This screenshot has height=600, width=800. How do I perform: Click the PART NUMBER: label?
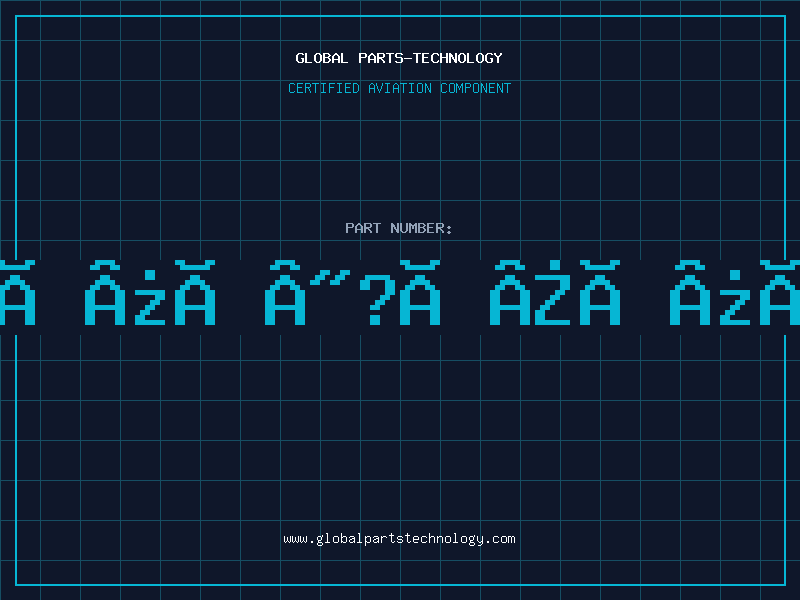(x=399, y=228)
